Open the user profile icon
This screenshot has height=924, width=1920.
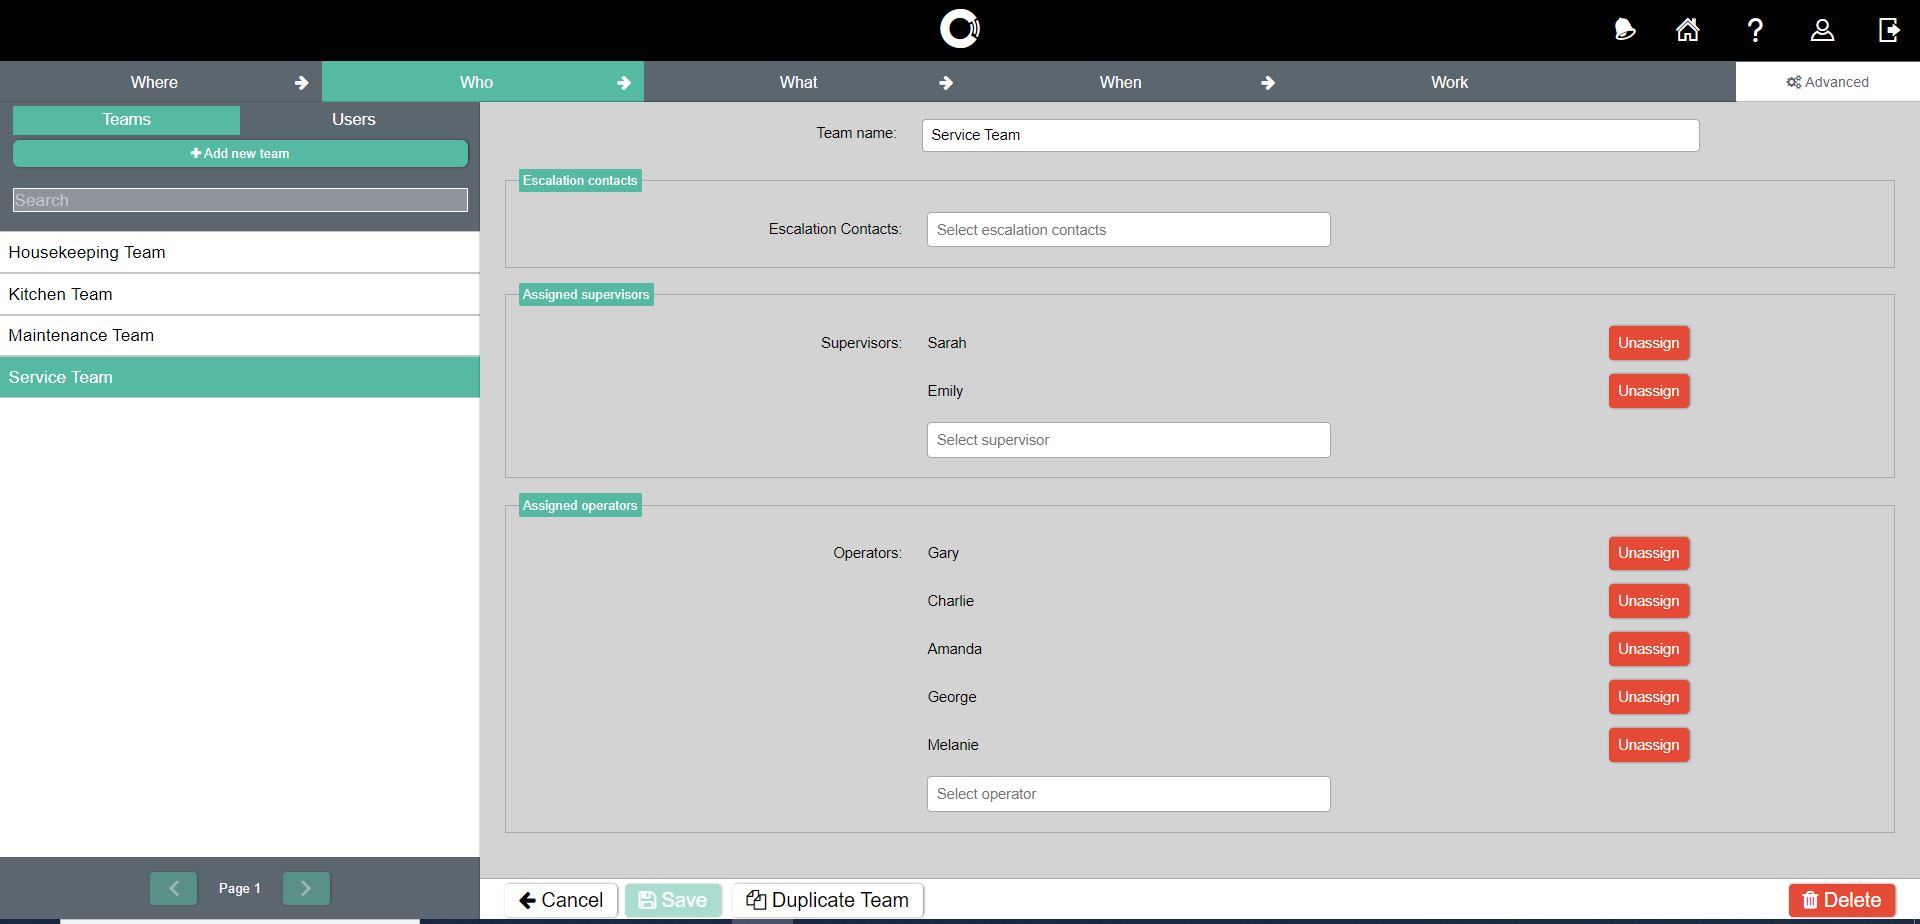coord(1822,30)
